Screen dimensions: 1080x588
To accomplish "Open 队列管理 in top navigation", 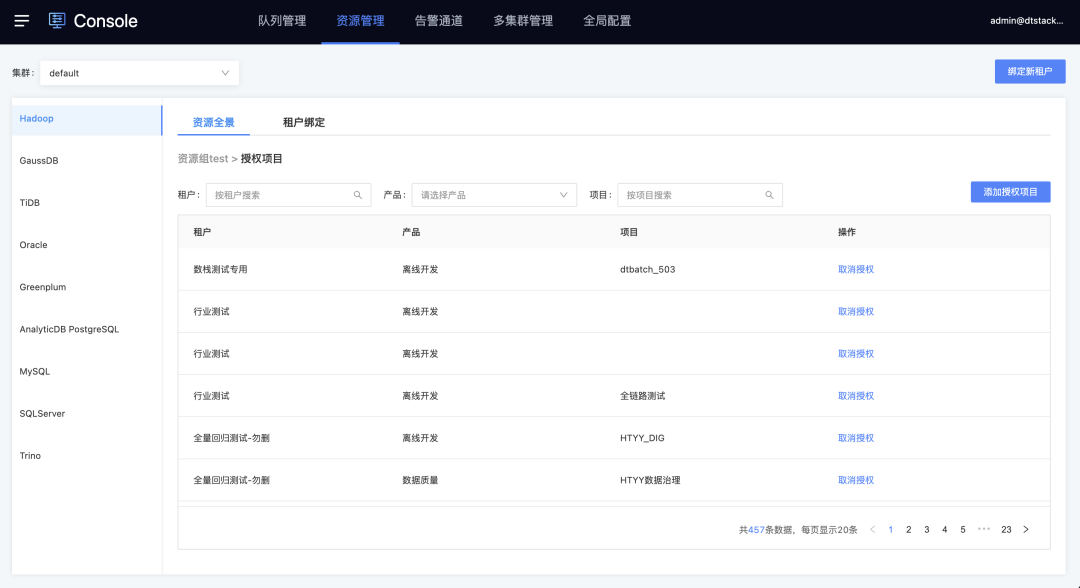I will click(282, 21).
